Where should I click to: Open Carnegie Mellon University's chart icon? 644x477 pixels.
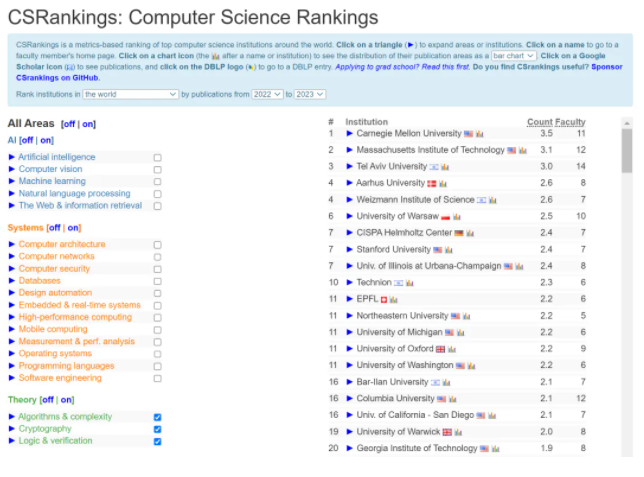(480, 134)
